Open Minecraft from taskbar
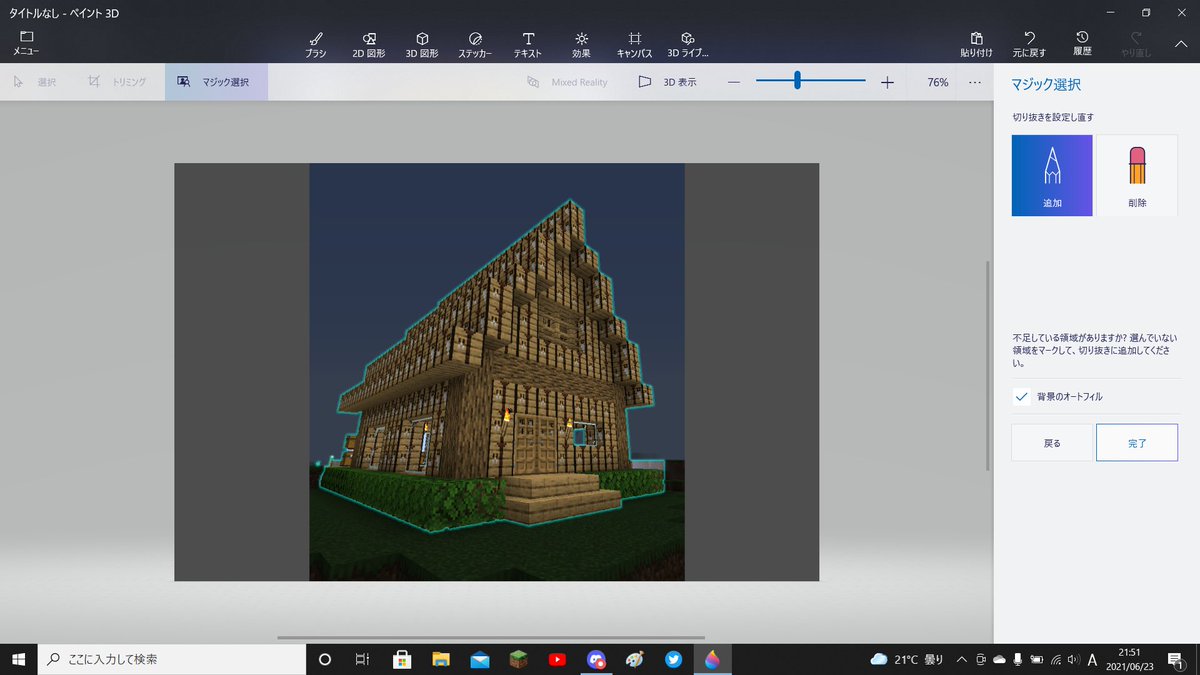This screenshot has height=675, width=1200. [x=518, y=659]
